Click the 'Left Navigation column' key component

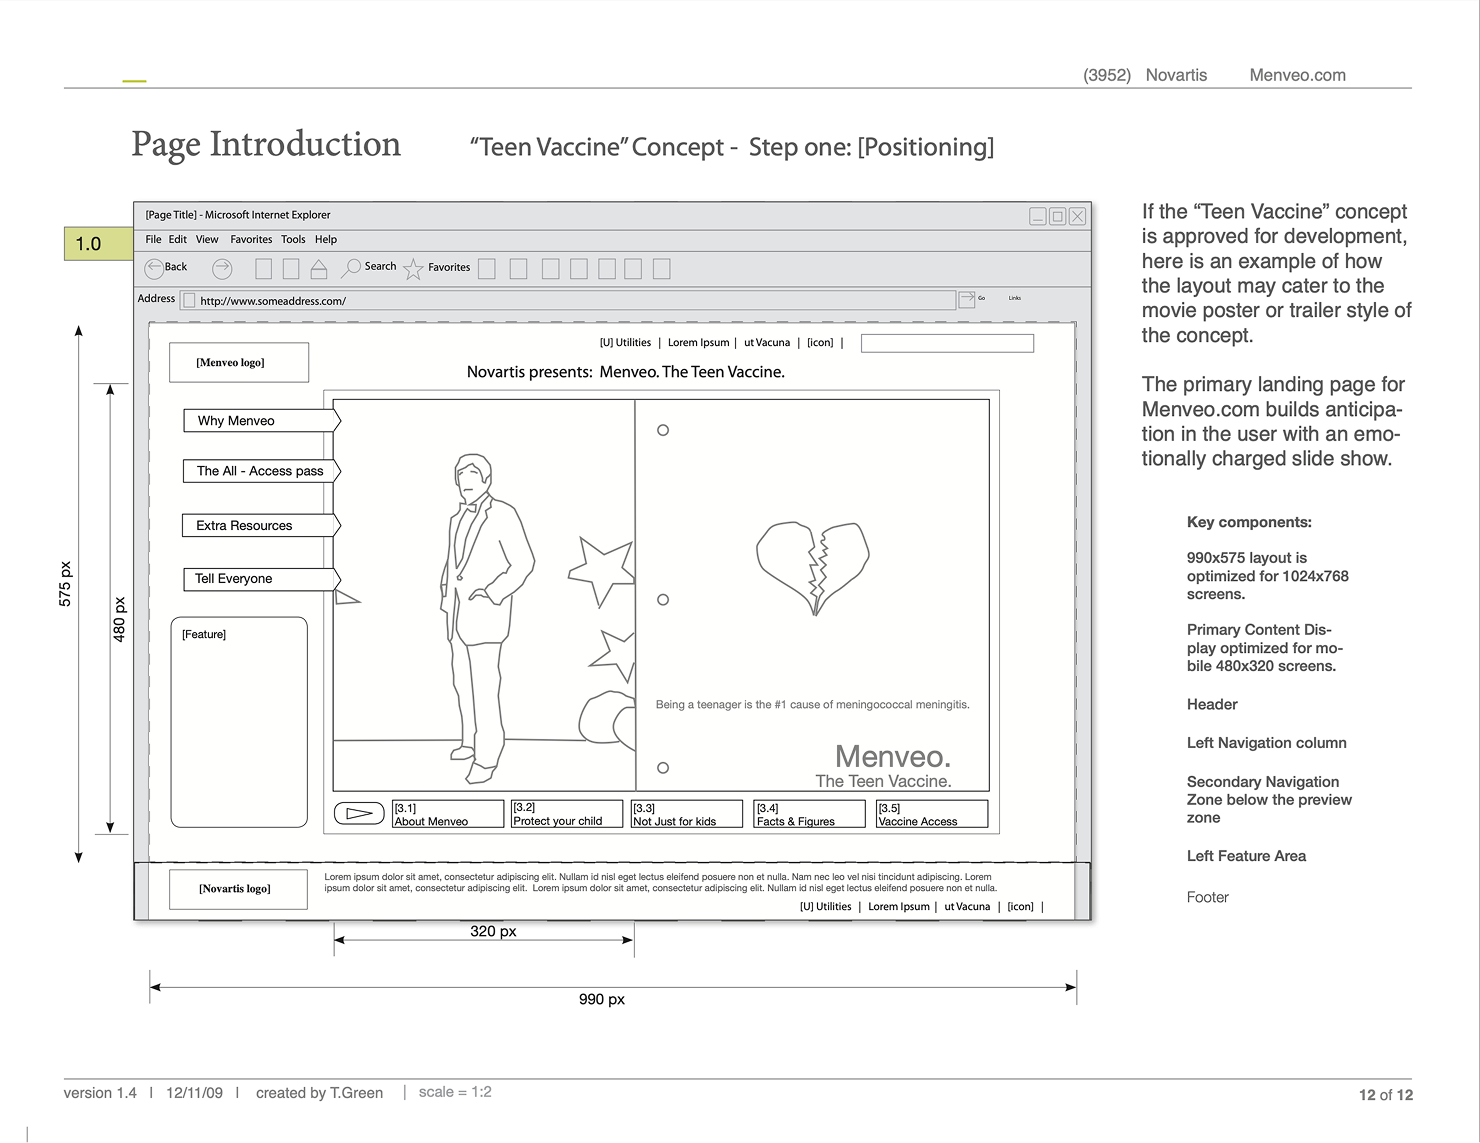click(x=1266, y=743)
